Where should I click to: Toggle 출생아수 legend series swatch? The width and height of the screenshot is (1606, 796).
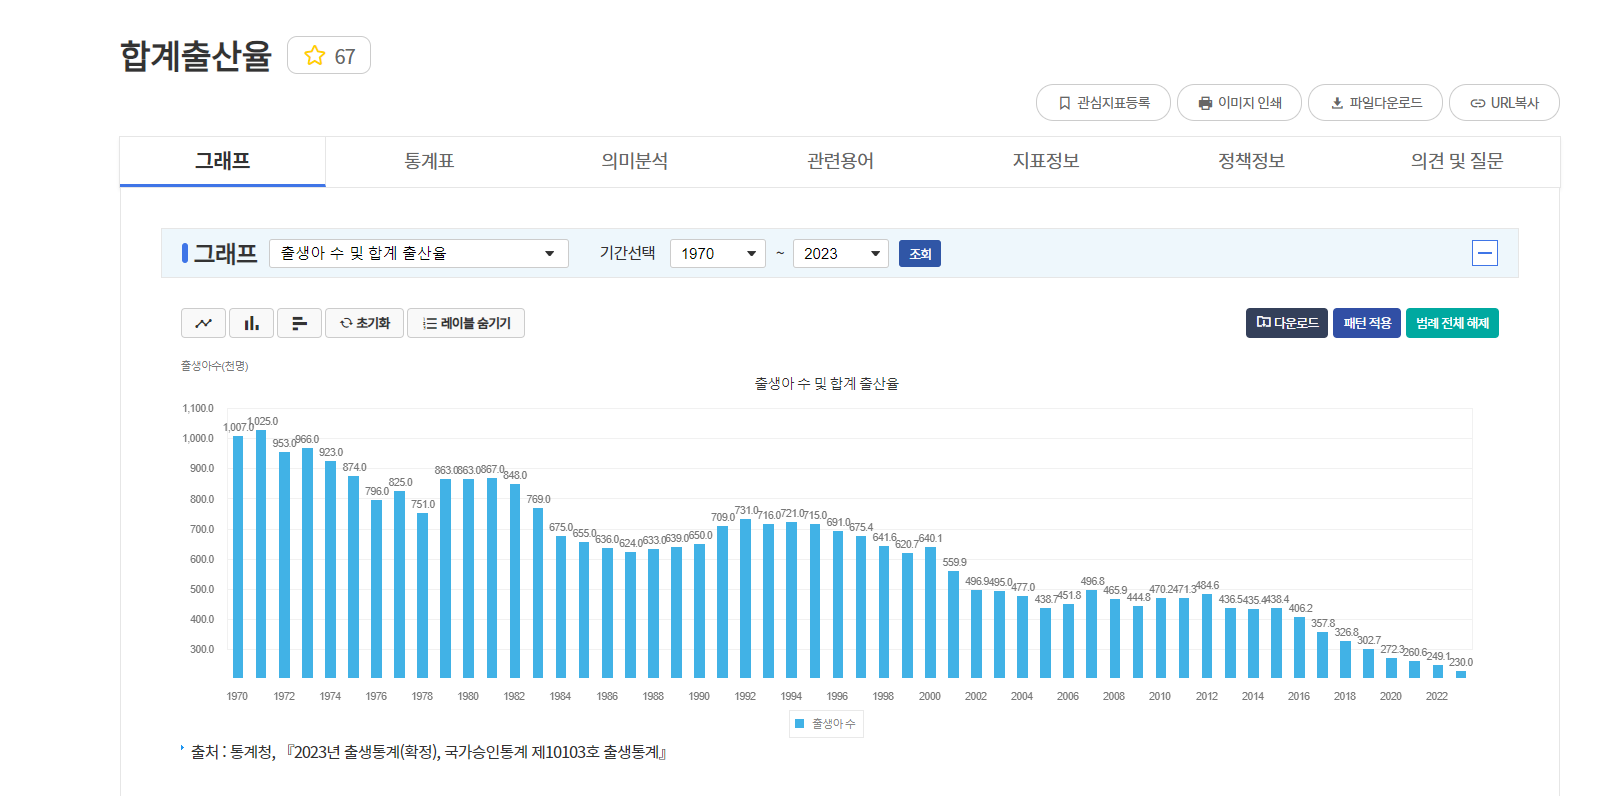[800, 723]
